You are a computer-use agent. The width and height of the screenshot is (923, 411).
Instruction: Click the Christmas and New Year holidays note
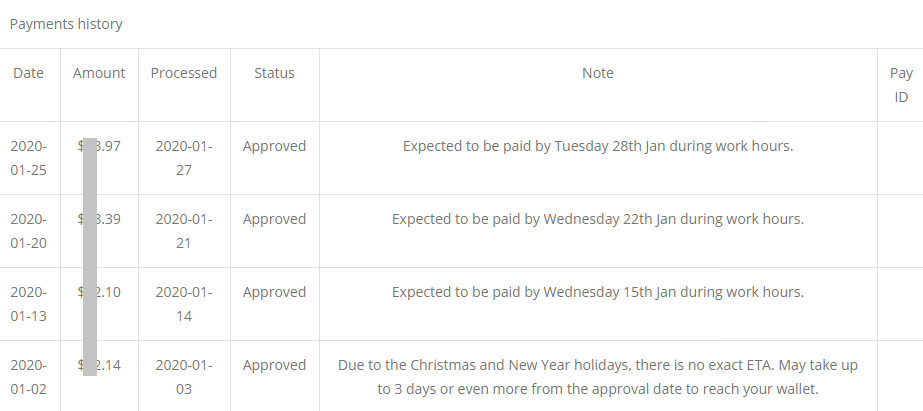(x=598, y=377)
